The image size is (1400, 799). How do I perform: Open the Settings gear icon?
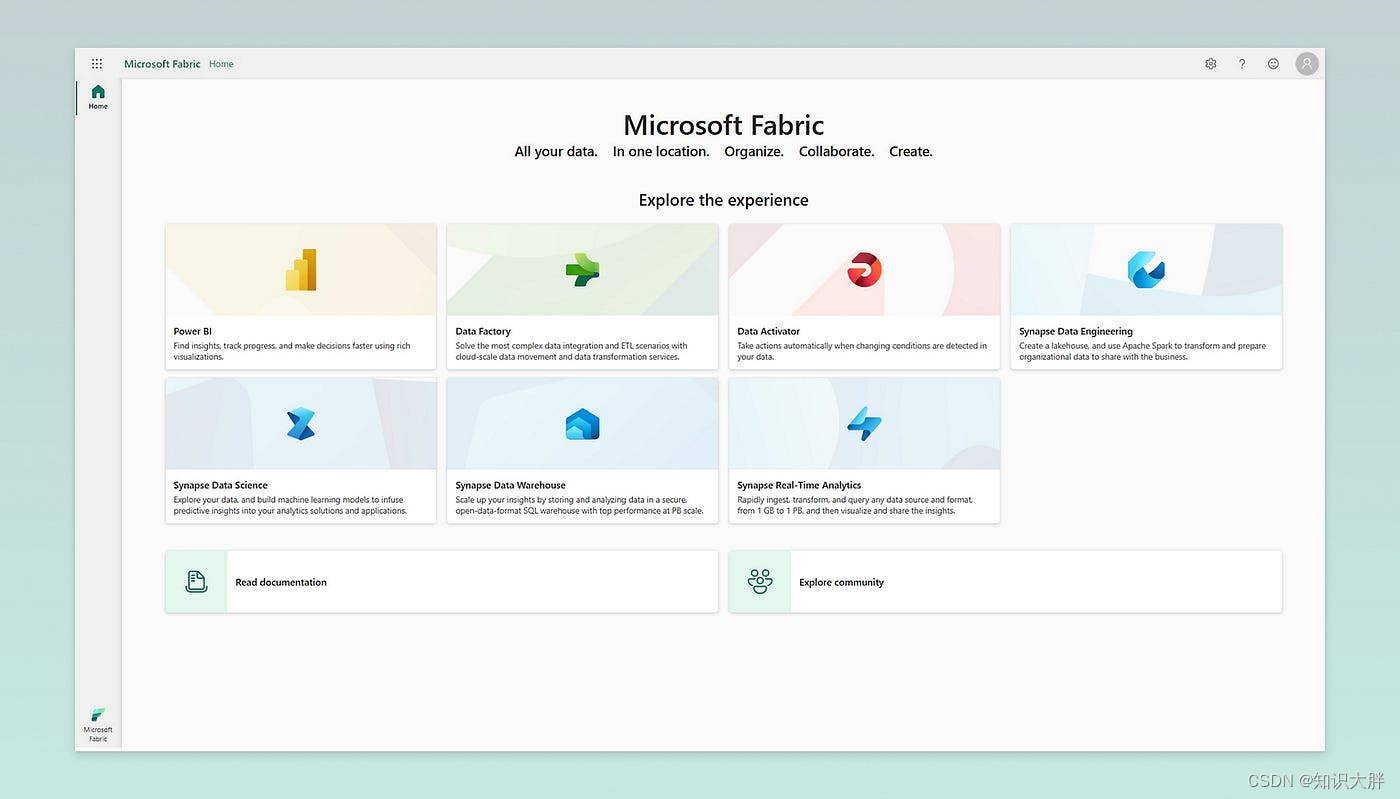click(1211, 64)
